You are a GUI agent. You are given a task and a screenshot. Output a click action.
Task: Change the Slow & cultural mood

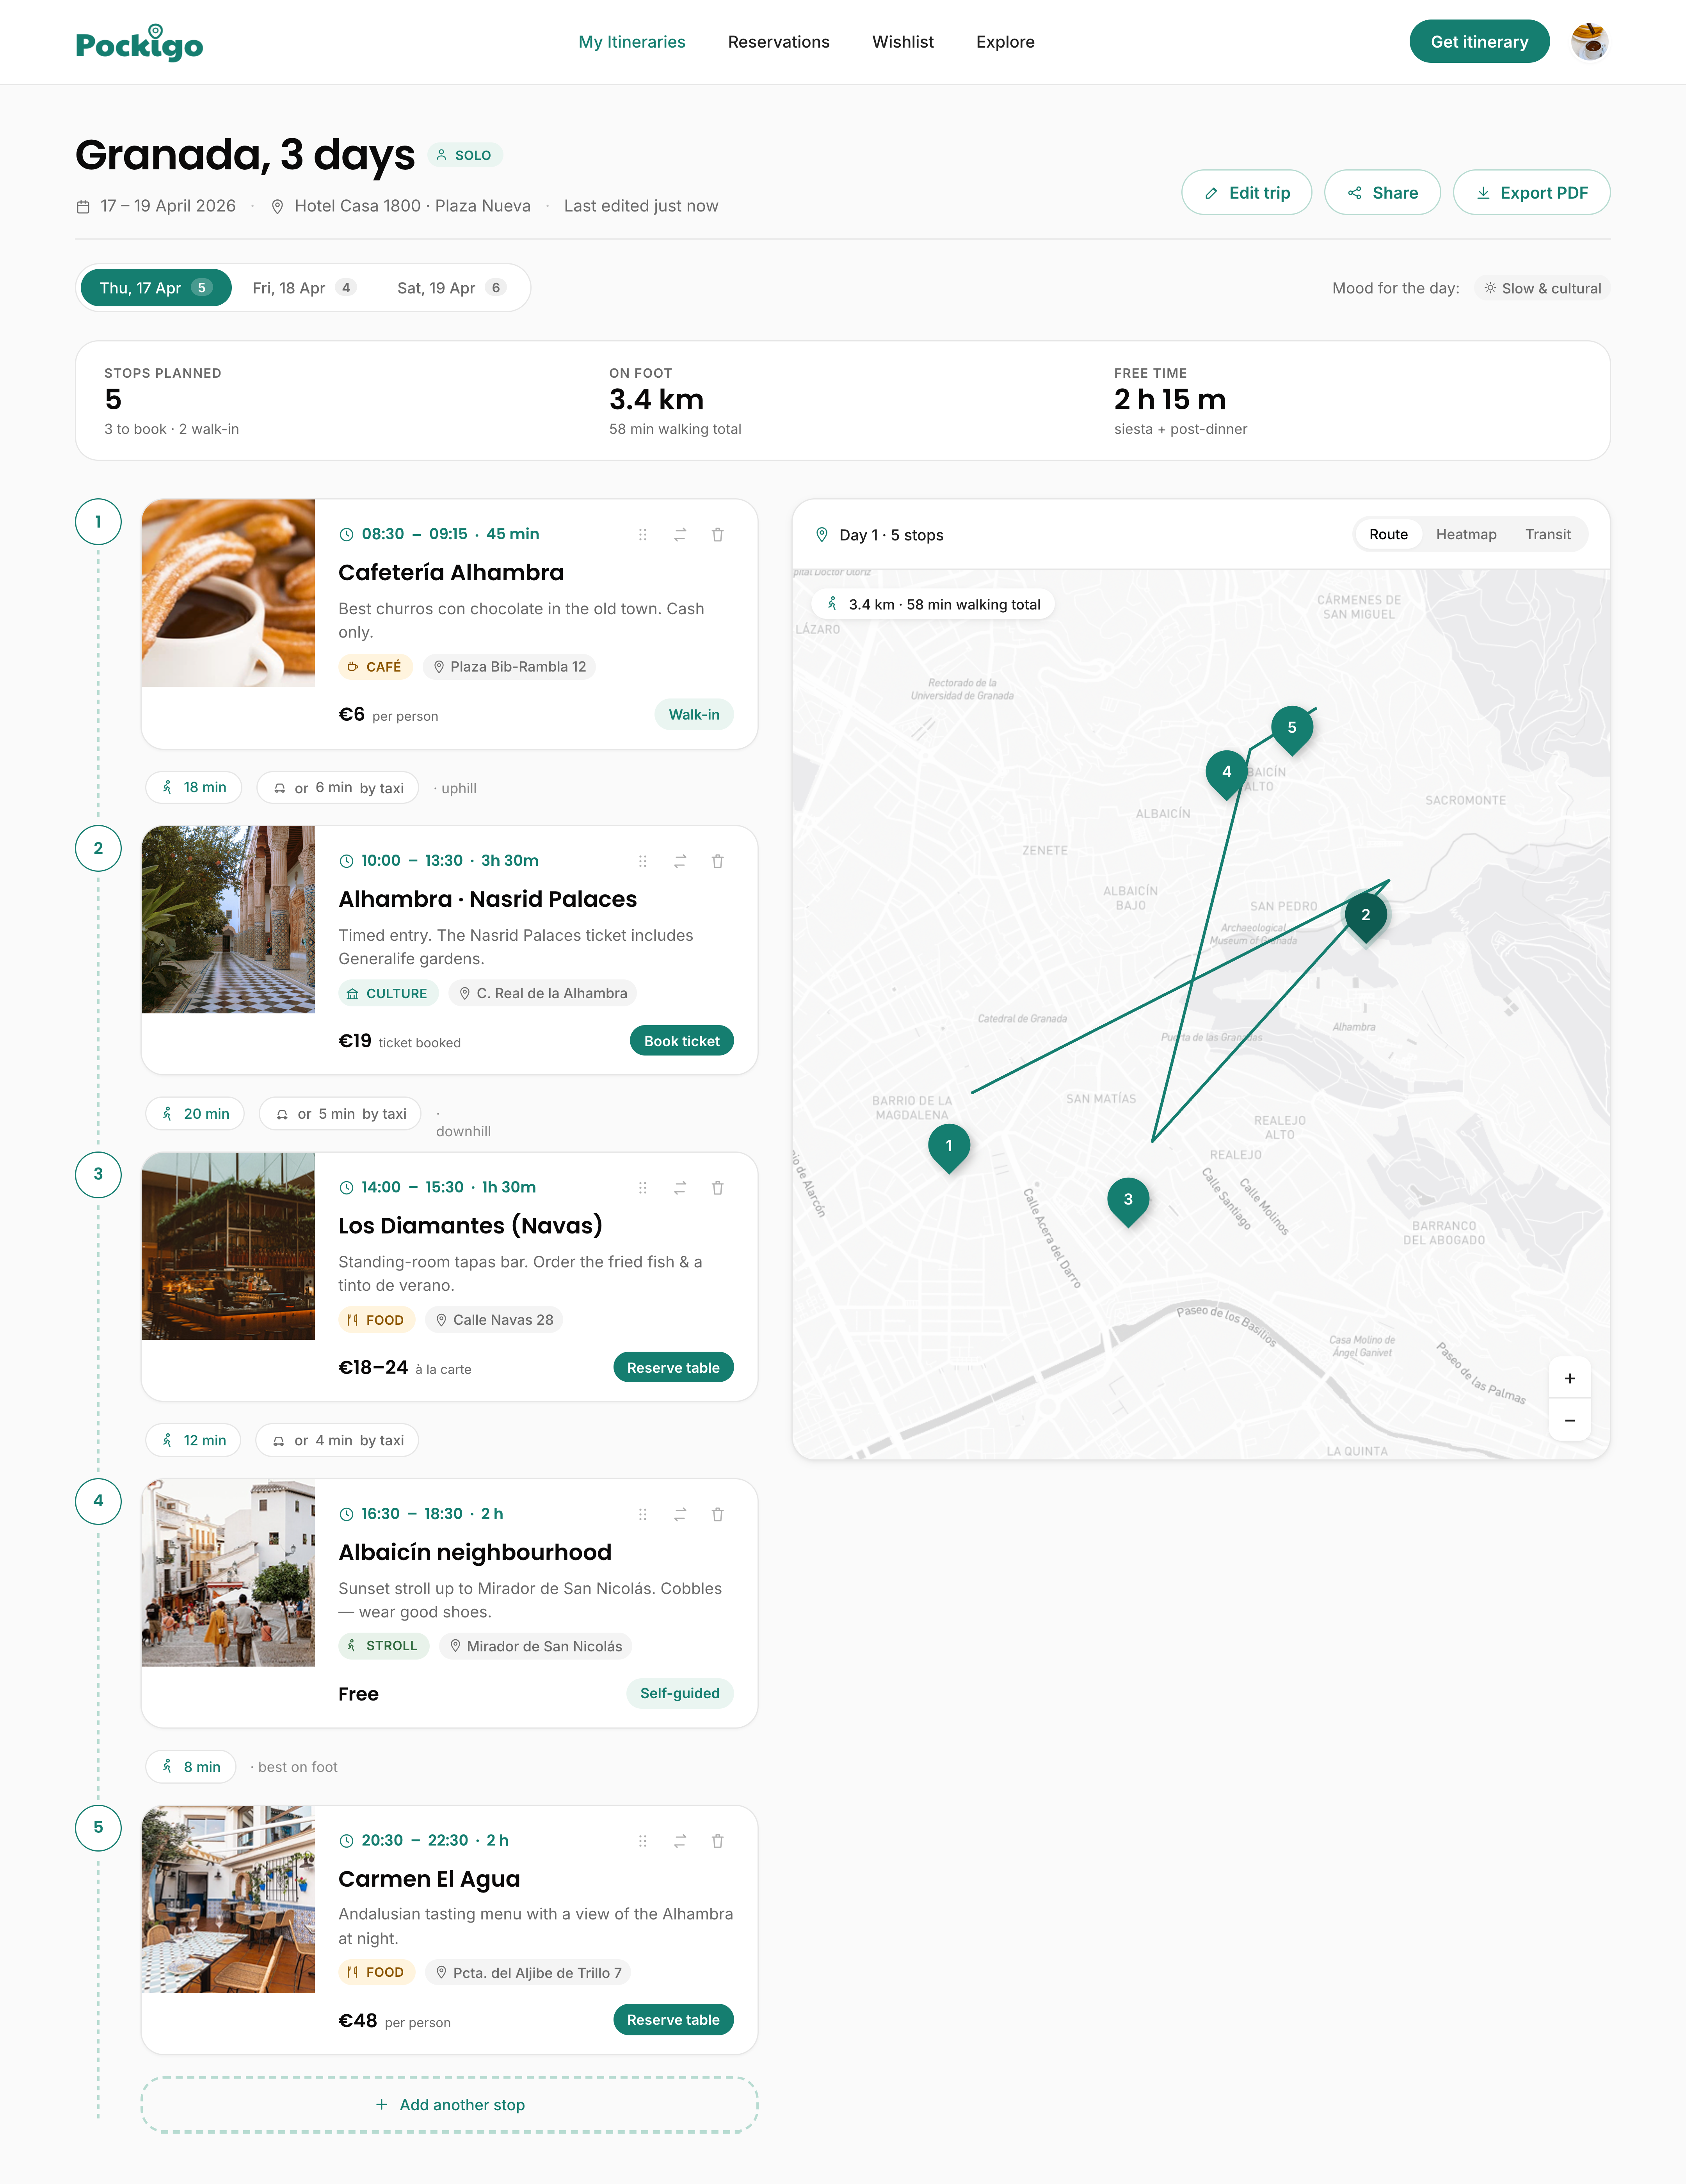tap(1542, 288)
